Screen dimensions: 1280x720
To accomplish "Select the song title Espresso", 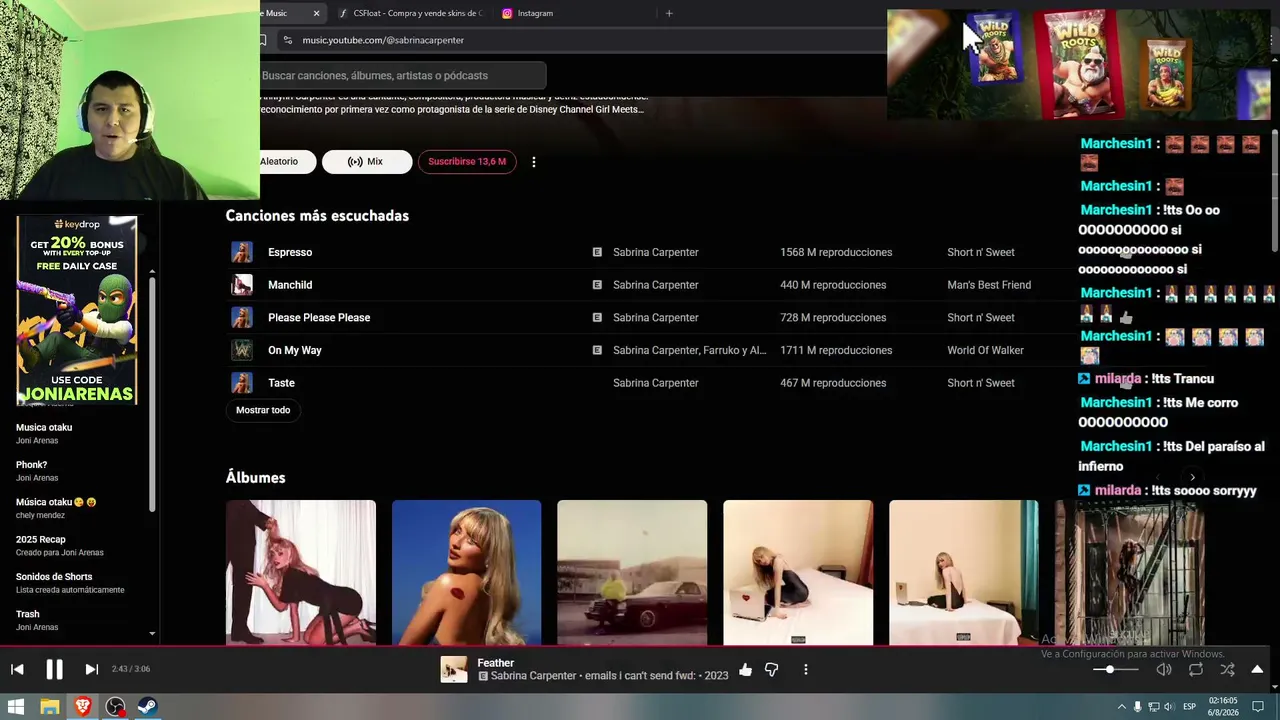I will (x=290, y=252).
